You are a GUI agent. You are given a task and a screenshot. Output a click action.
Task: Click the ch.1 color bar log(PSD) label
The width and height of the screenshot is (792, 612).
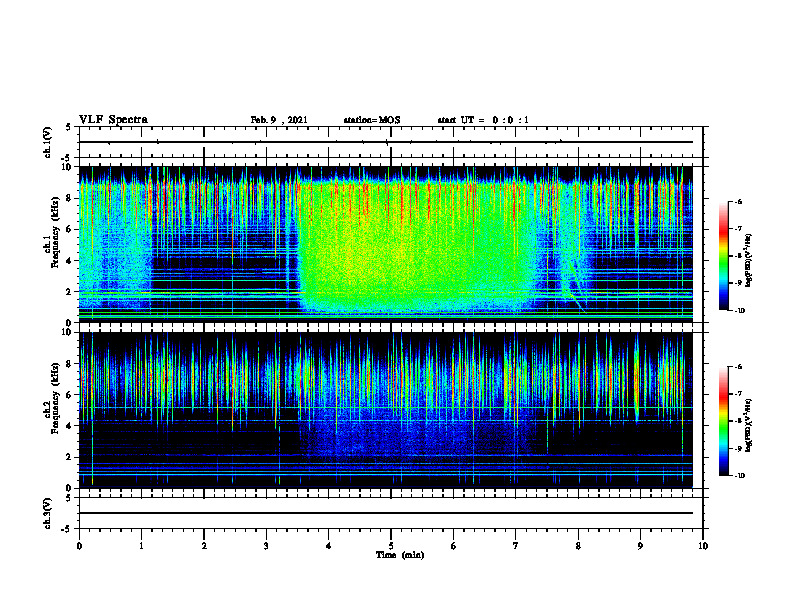pyautogui.click(x=748, y=261)
